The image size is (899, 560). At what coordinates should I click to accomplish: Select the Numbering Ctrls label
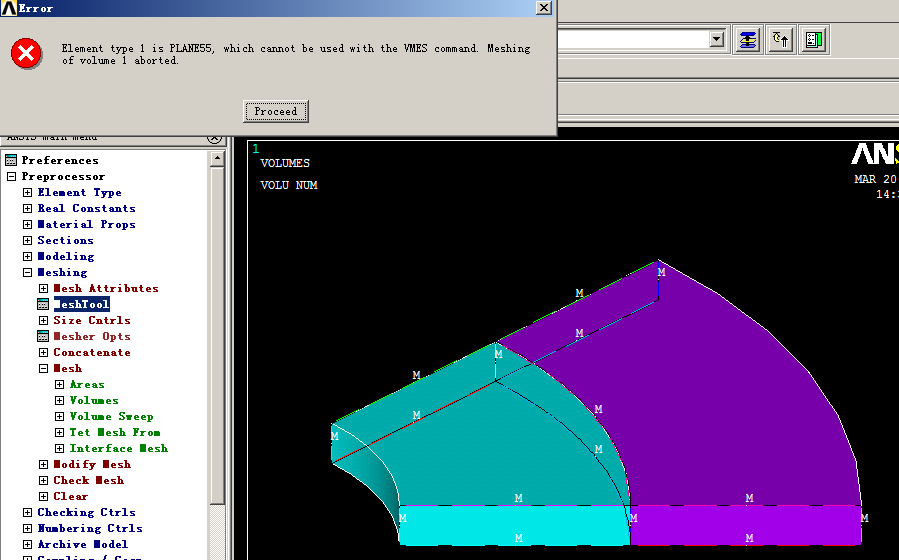click(x=89, y=528)
